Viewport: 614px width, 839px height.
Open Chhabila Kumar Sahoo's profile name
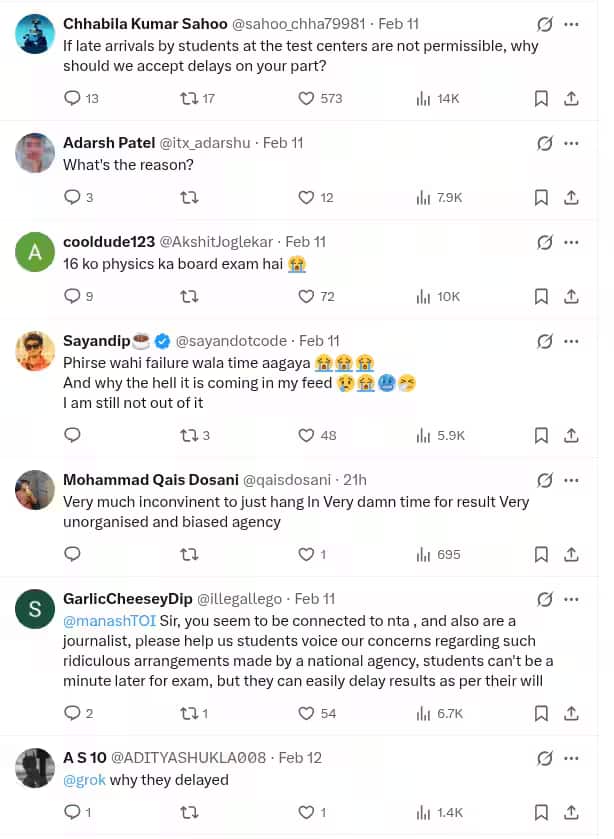point(145,23)
